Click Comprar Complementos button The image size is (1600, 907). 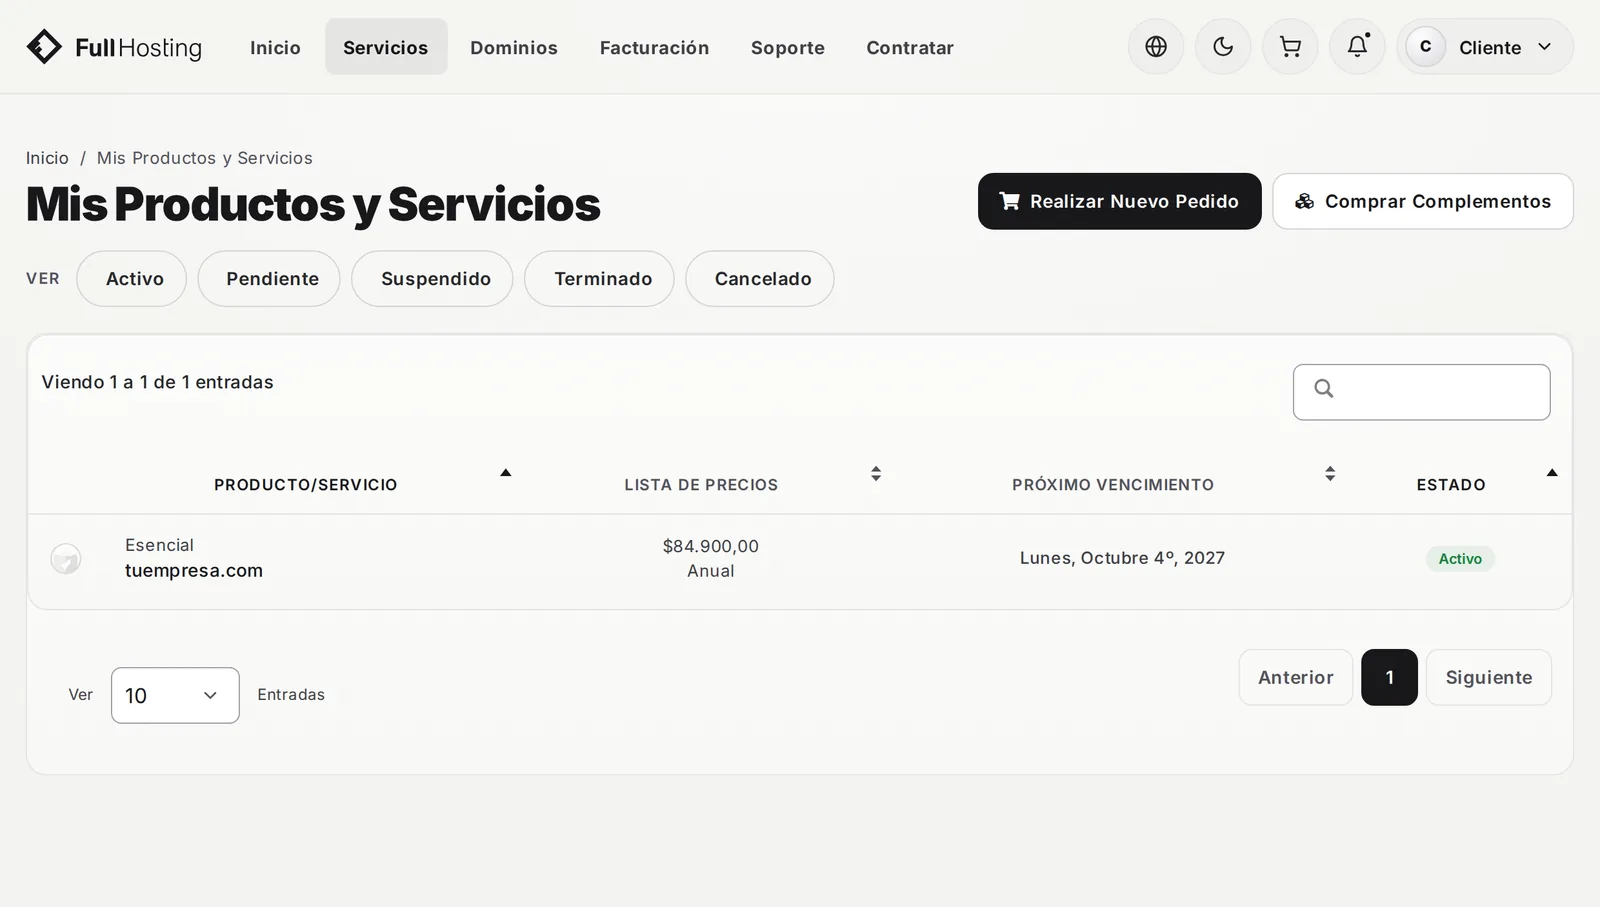(1423, 201)
